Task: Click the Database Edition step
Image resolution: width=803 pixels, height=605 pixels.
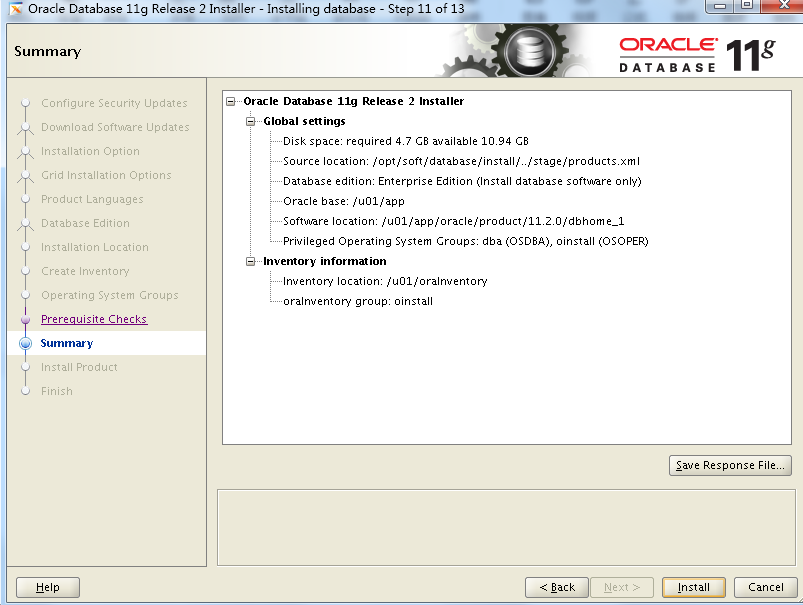Action: (x=85, y=223)
